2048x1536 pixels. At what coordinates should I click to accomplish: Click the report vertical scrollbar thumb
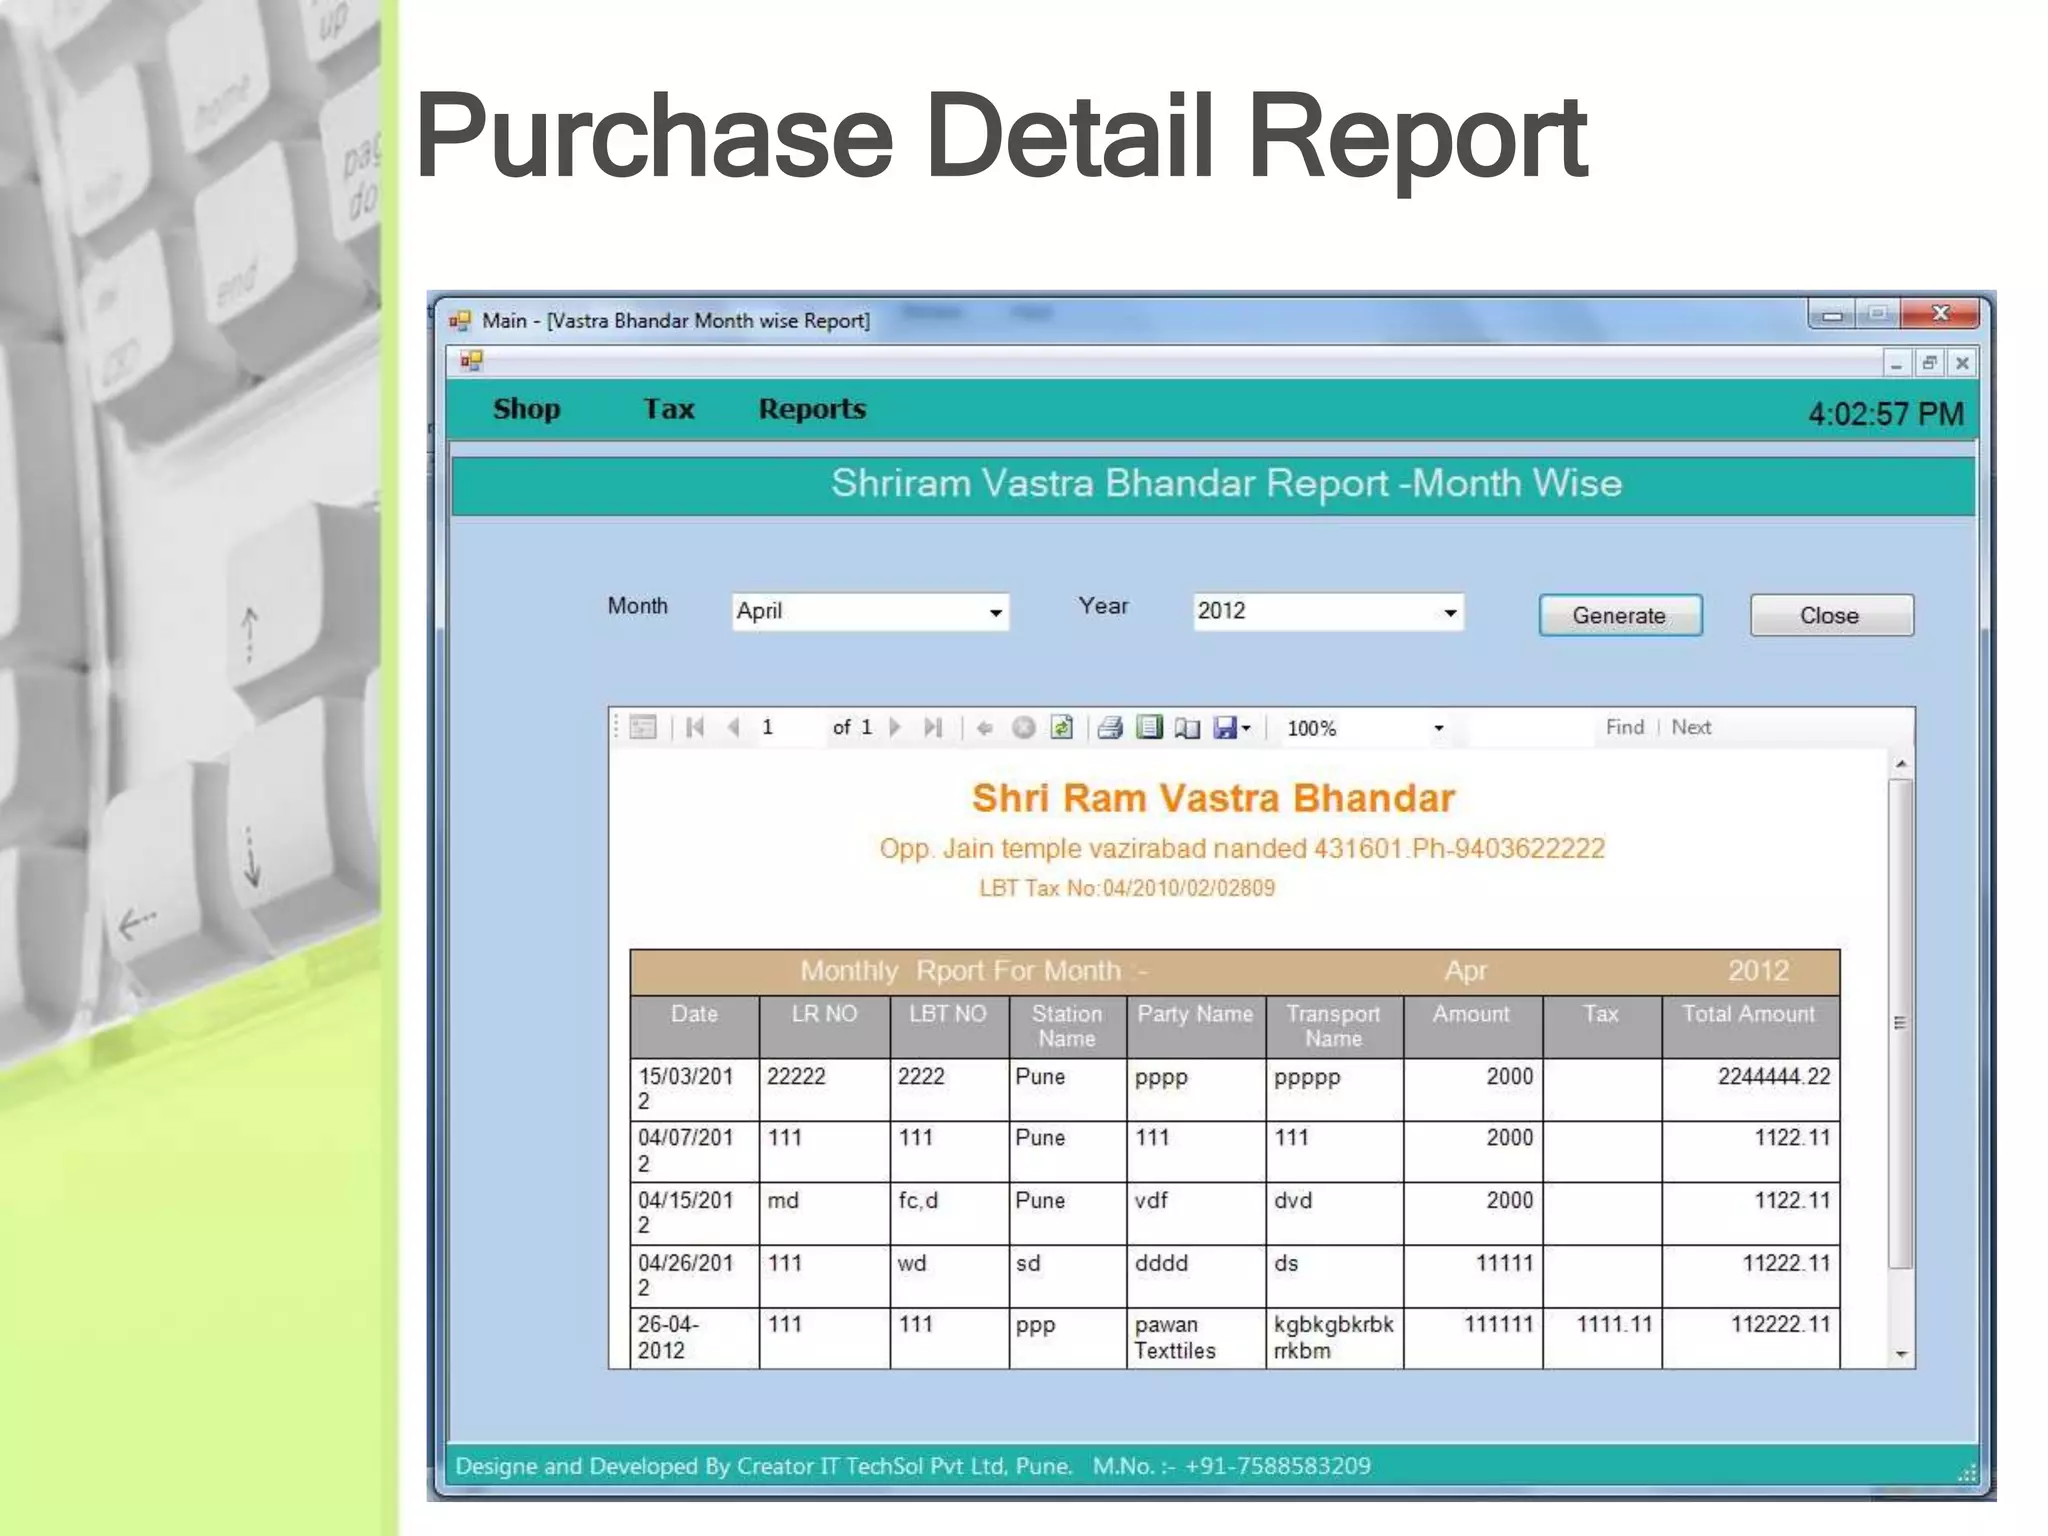[1901, 1023]
